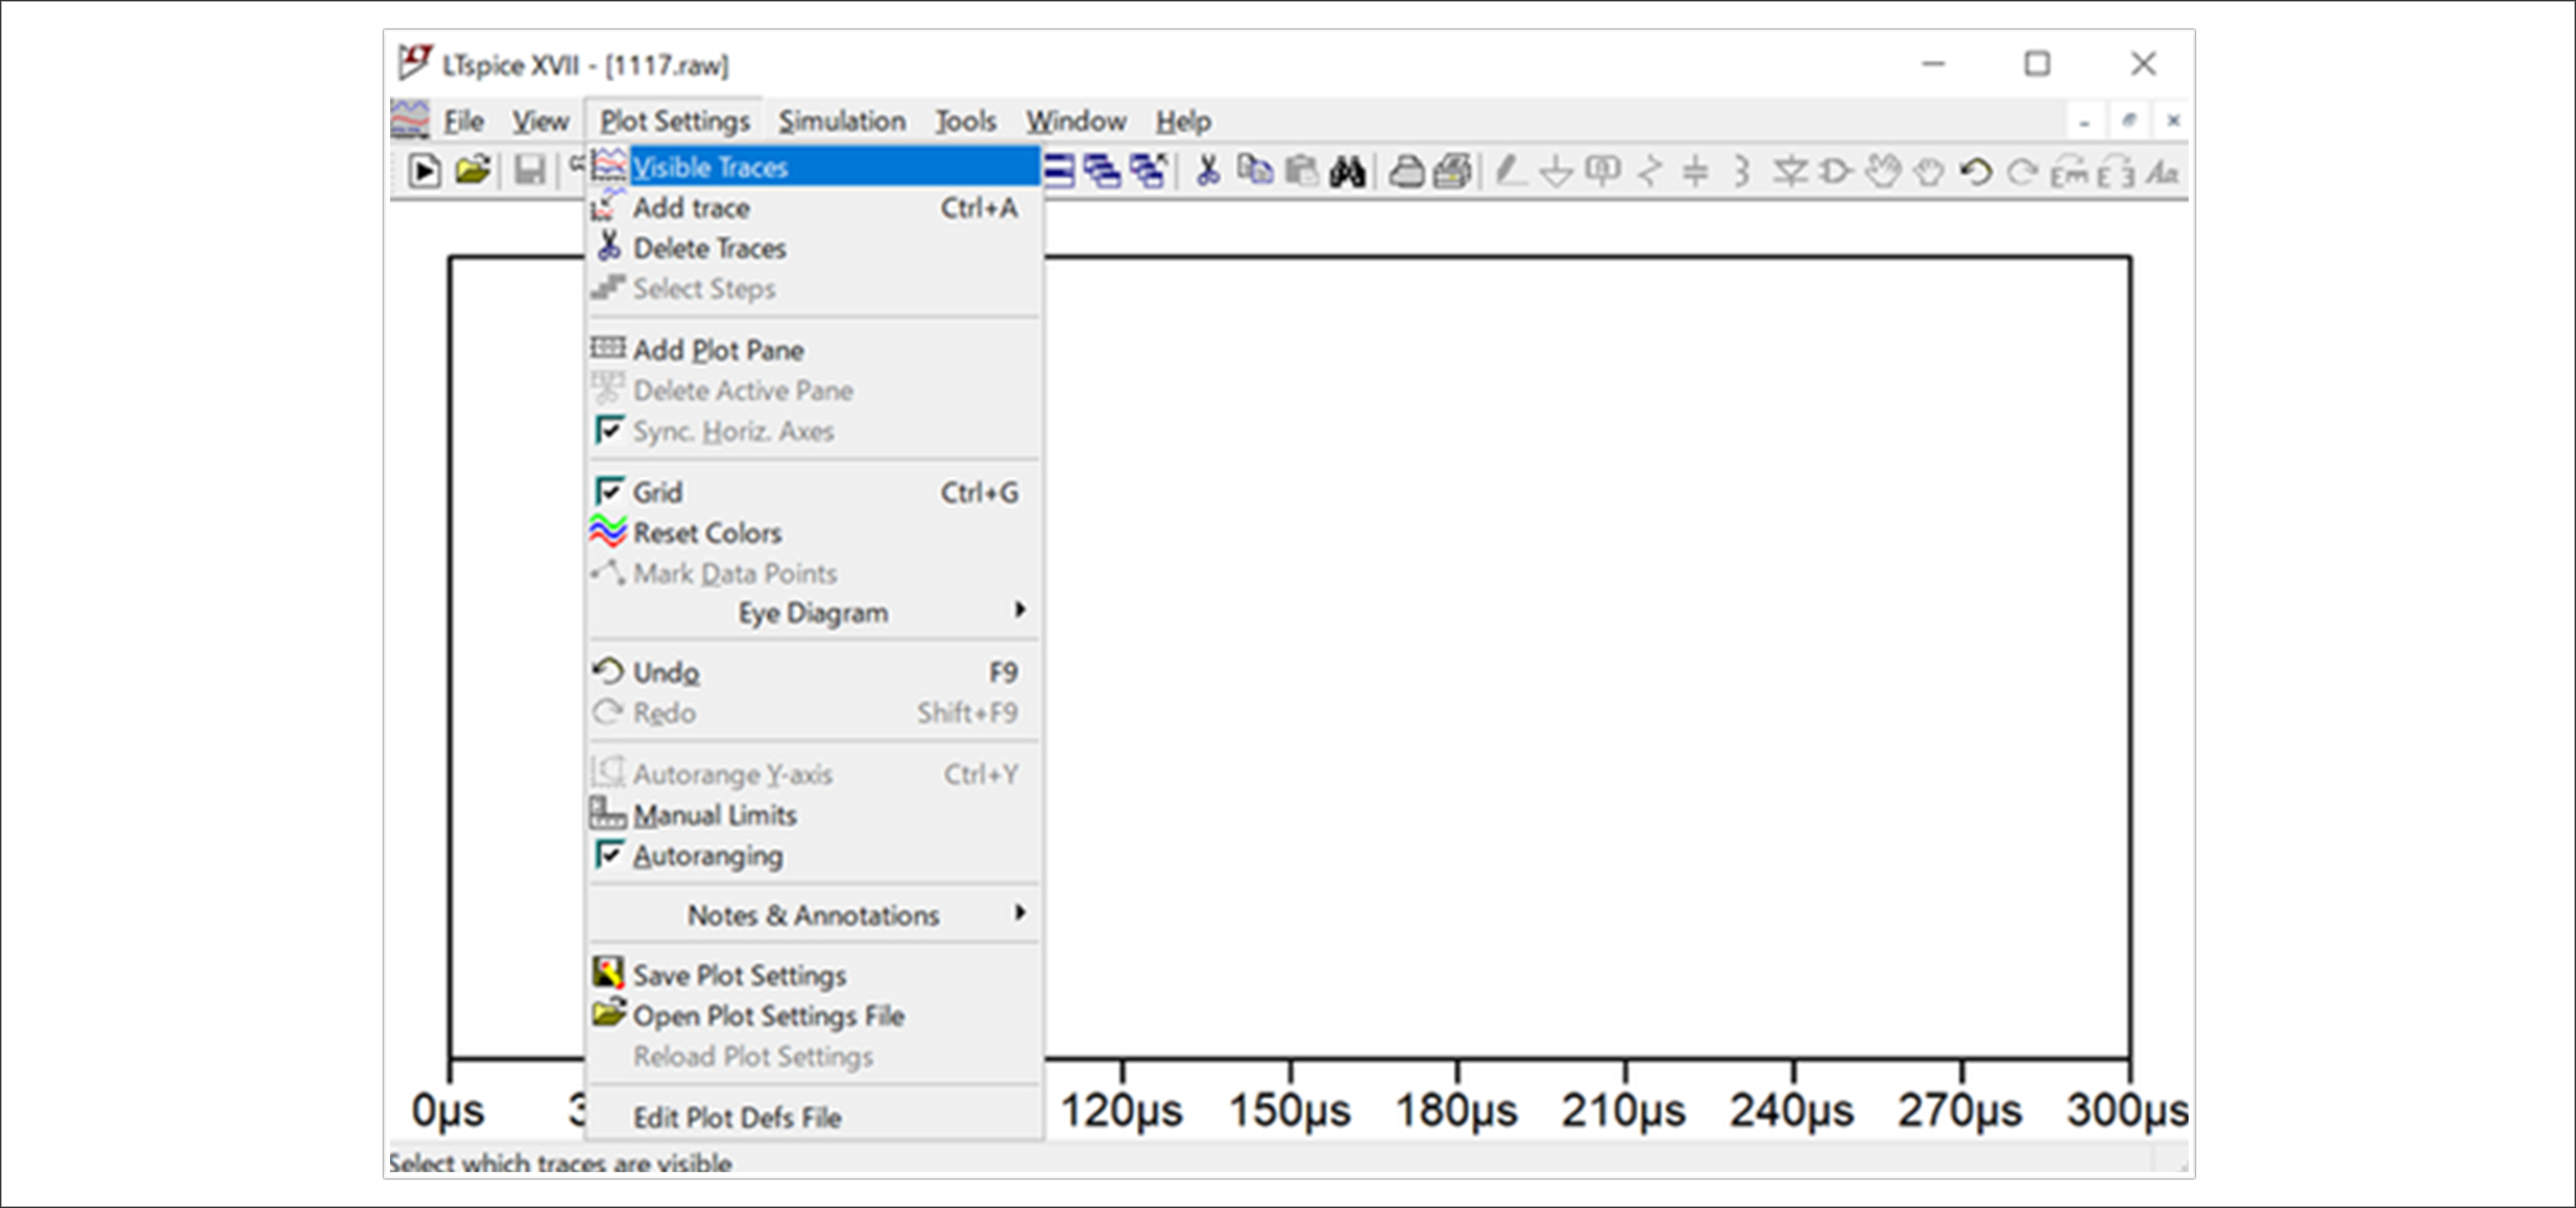Click the Redo arrow in the toolbar
This screenshot has width=2576, height=1208.
pos(2022,172)
